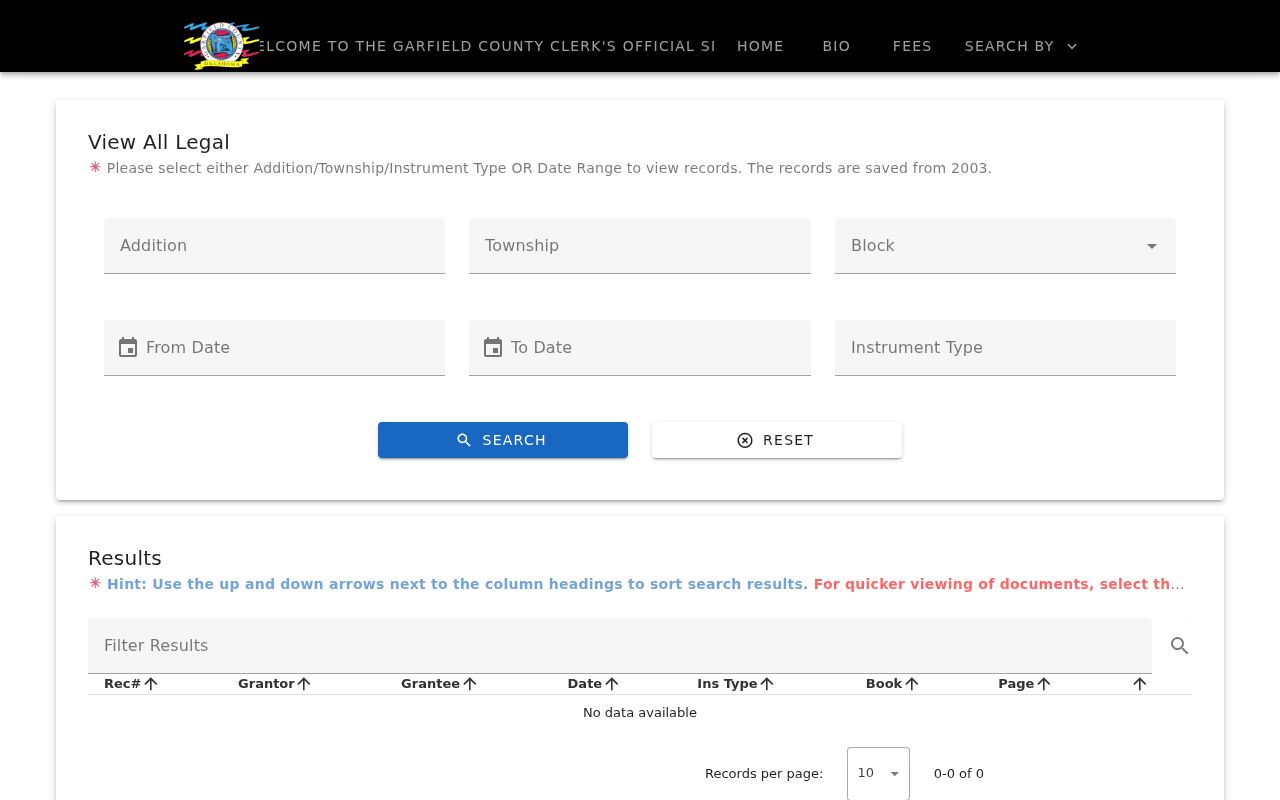Click the Garfield County seal logo
This screenshot has height=800, width=1280.
pyautogui.click(x=221, y=46)
